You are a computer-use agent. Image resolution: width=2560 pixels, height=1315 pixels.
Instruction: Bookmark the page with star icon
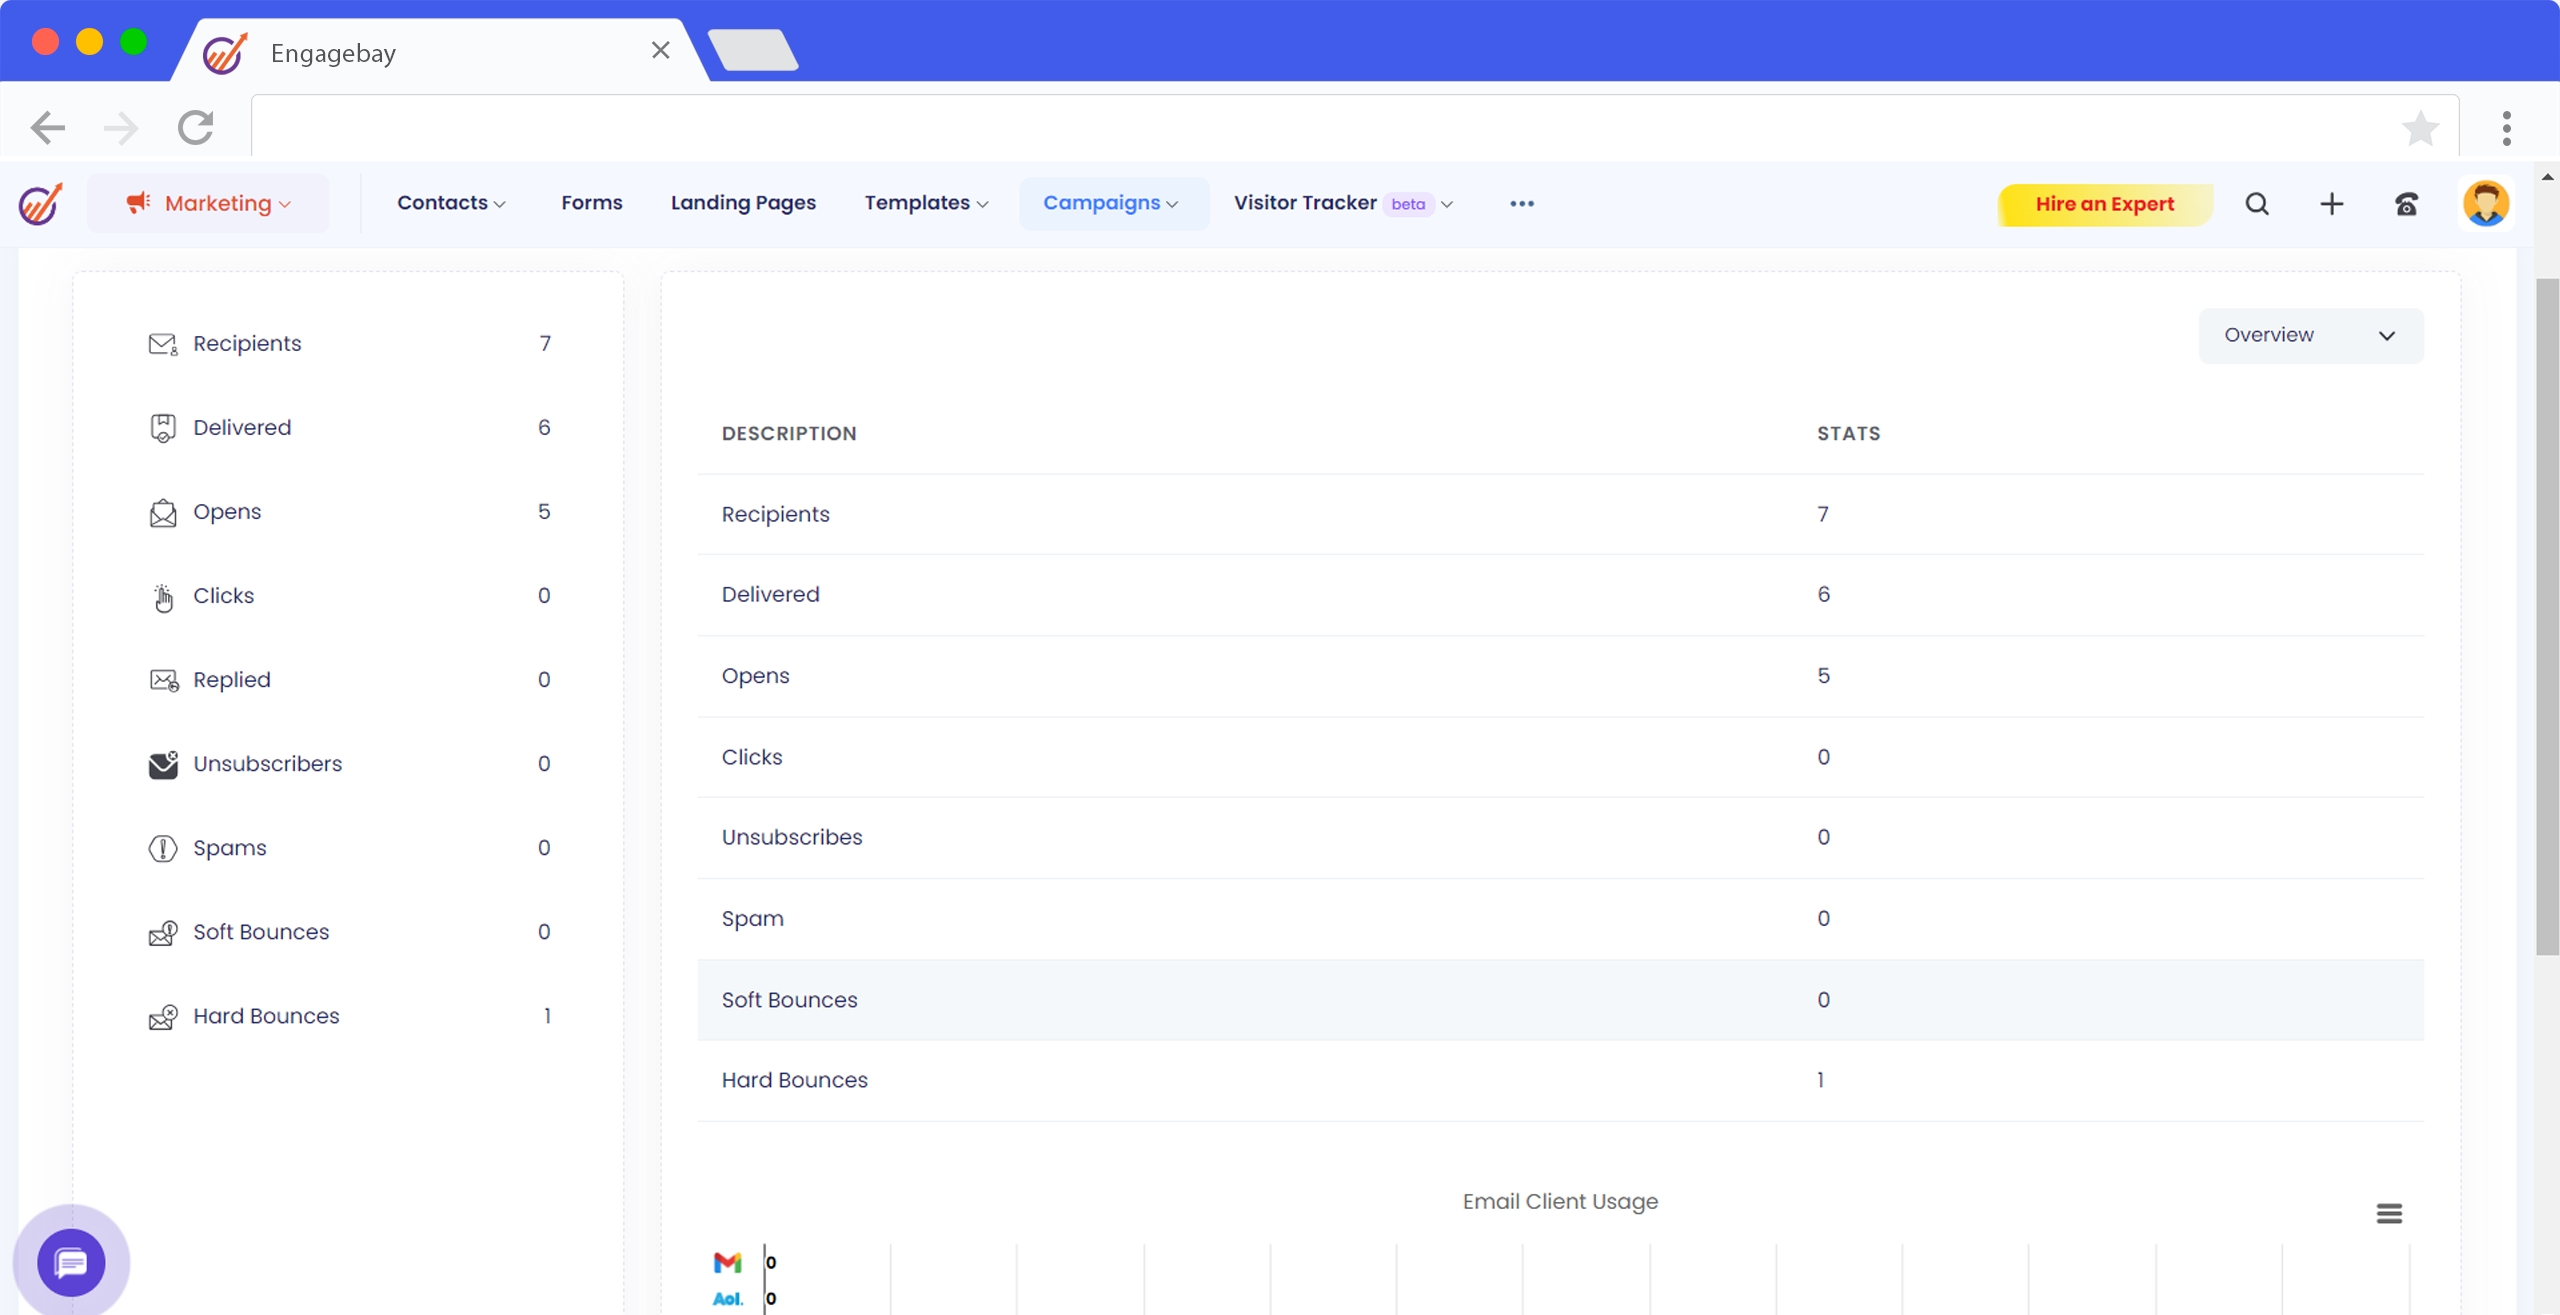coord(2420,128)
